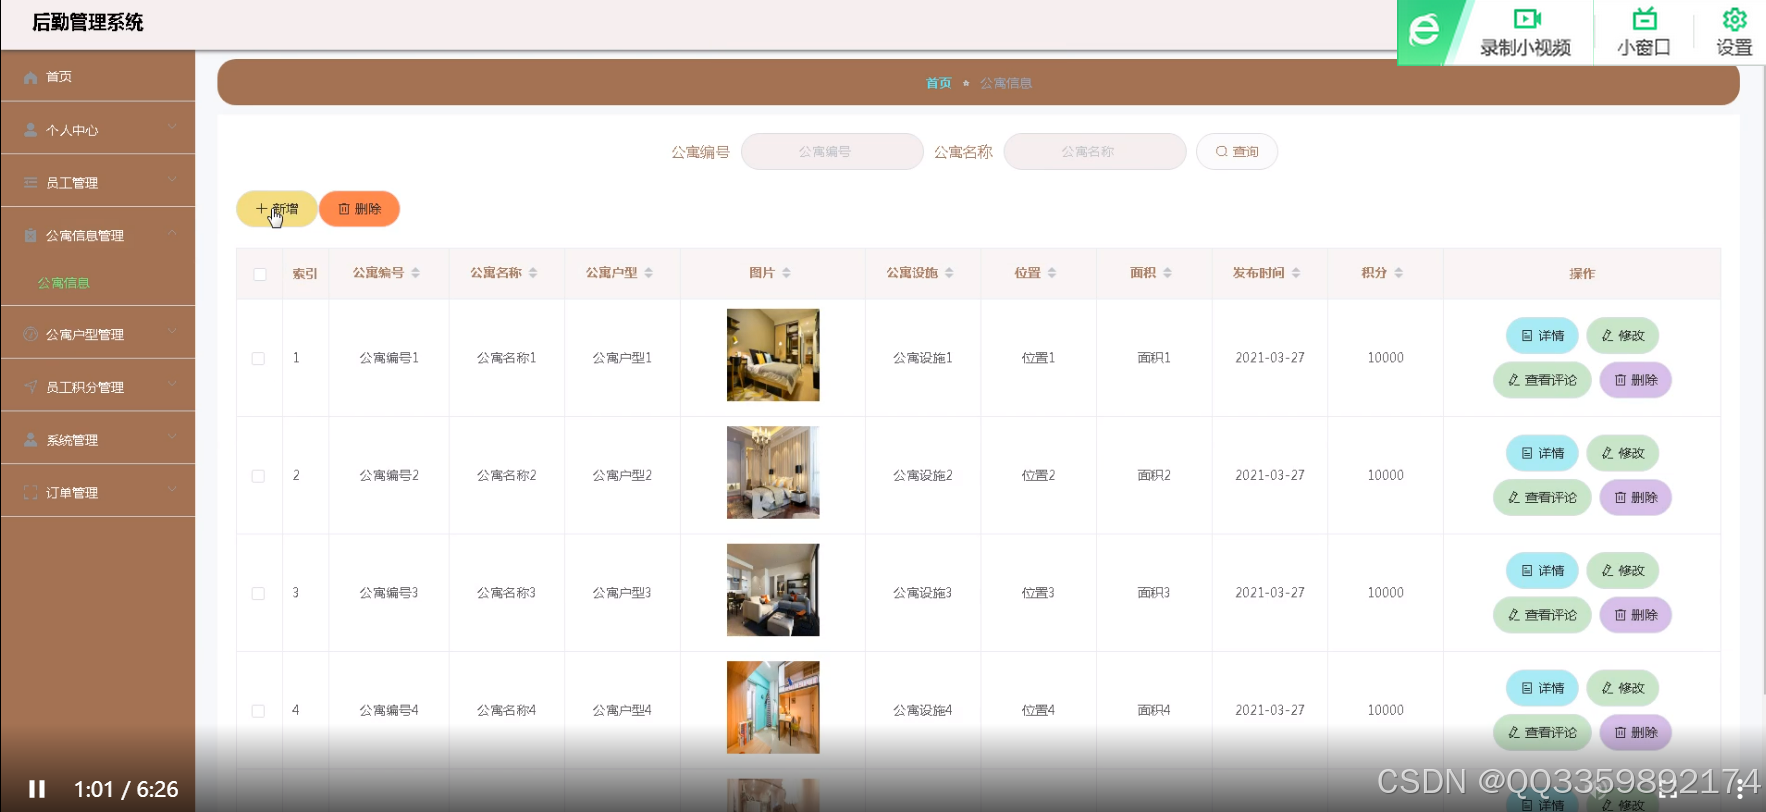Open 详情 for 公寓编号1
The image size is (1766, 812).
pyautogui.click(x=1542, y=336)
